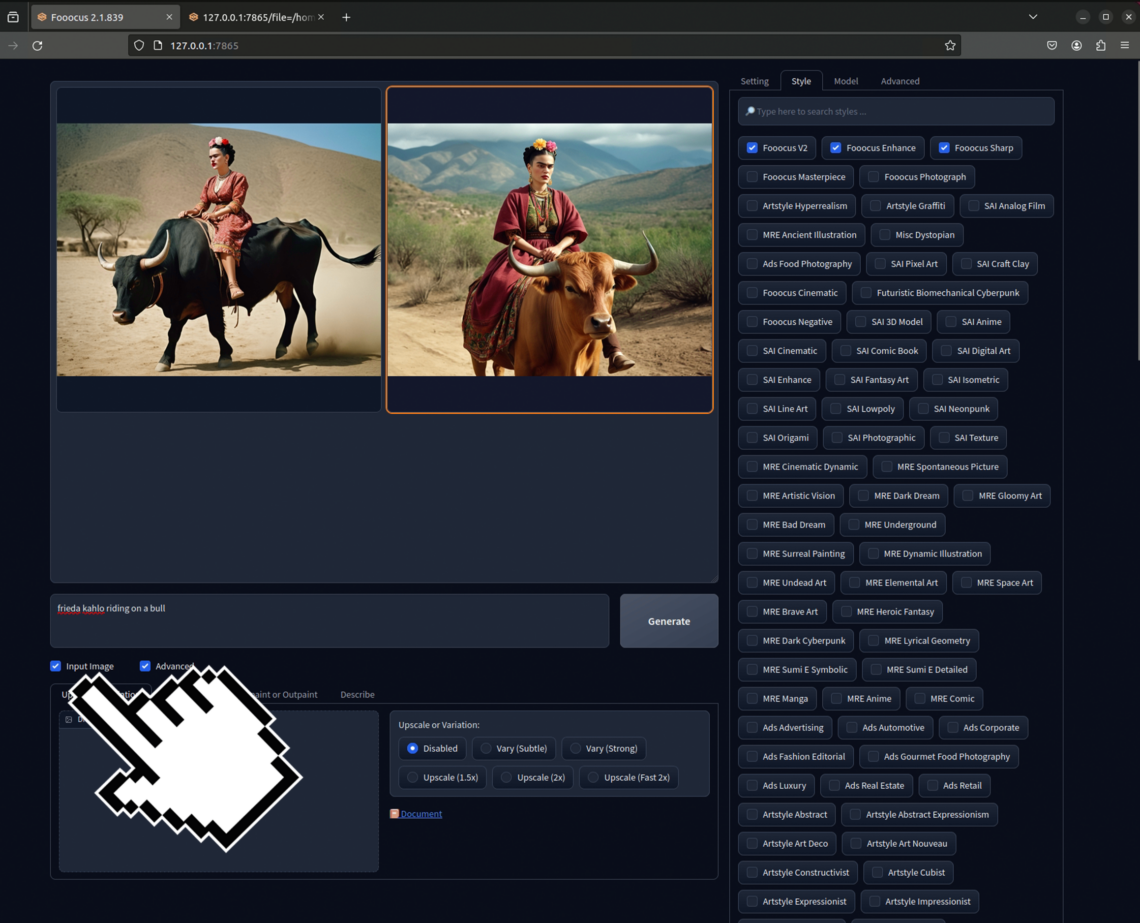The height and width of the screenshot is (923, 1140).
Task: Open the Document link
Action: pos(421,814)
